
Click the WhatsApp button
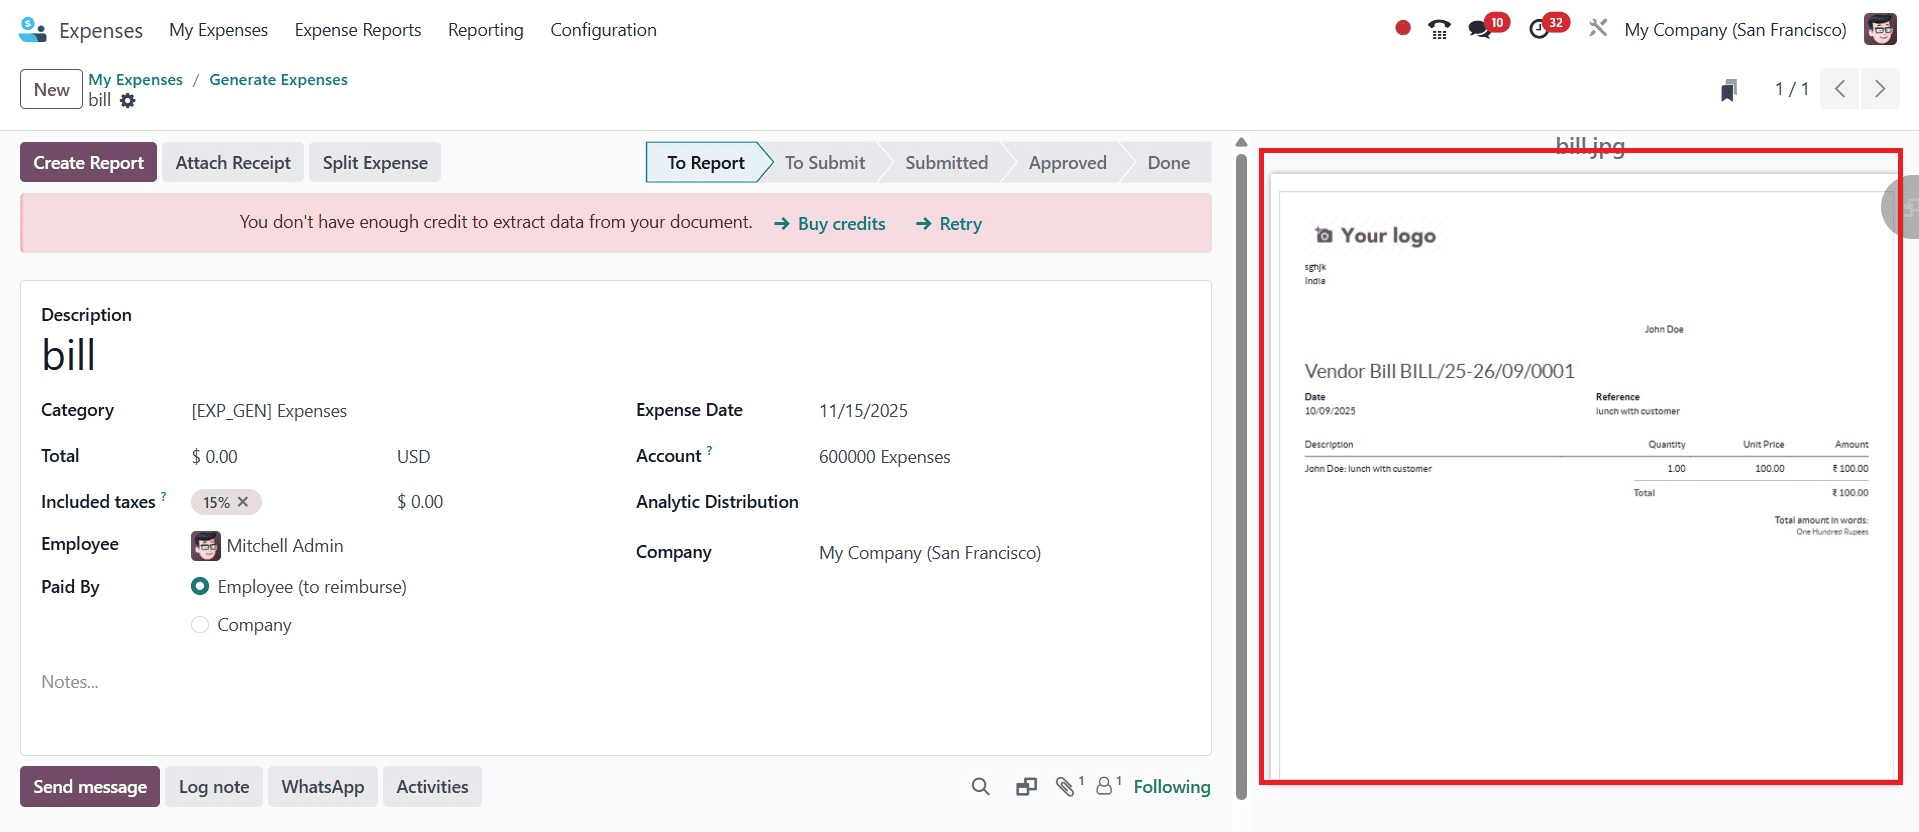click(323, 787)
